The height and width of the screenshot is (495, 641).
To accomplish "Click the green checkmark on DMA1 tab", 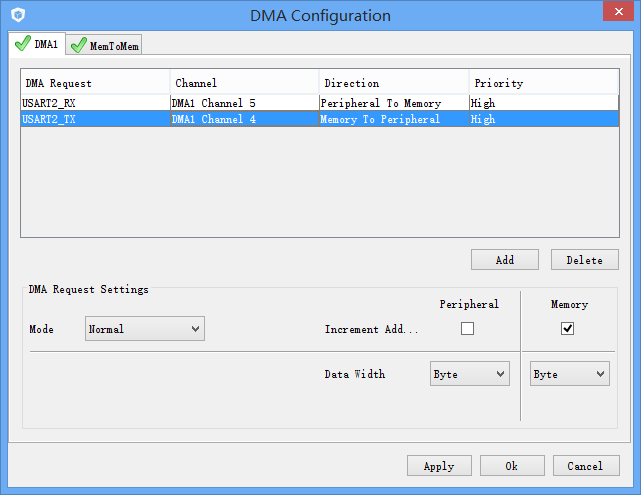I will [22, 44].
